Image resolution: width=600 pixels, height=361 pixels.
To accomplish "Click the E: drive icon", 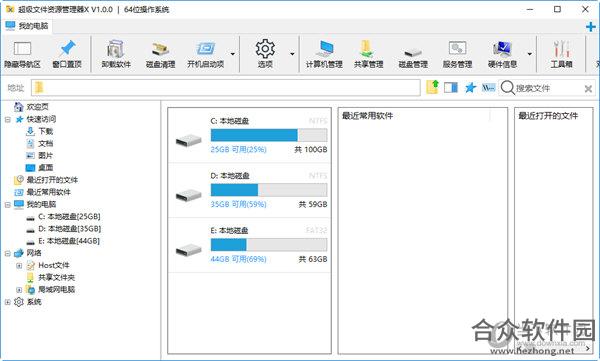I will coord(188,250).
